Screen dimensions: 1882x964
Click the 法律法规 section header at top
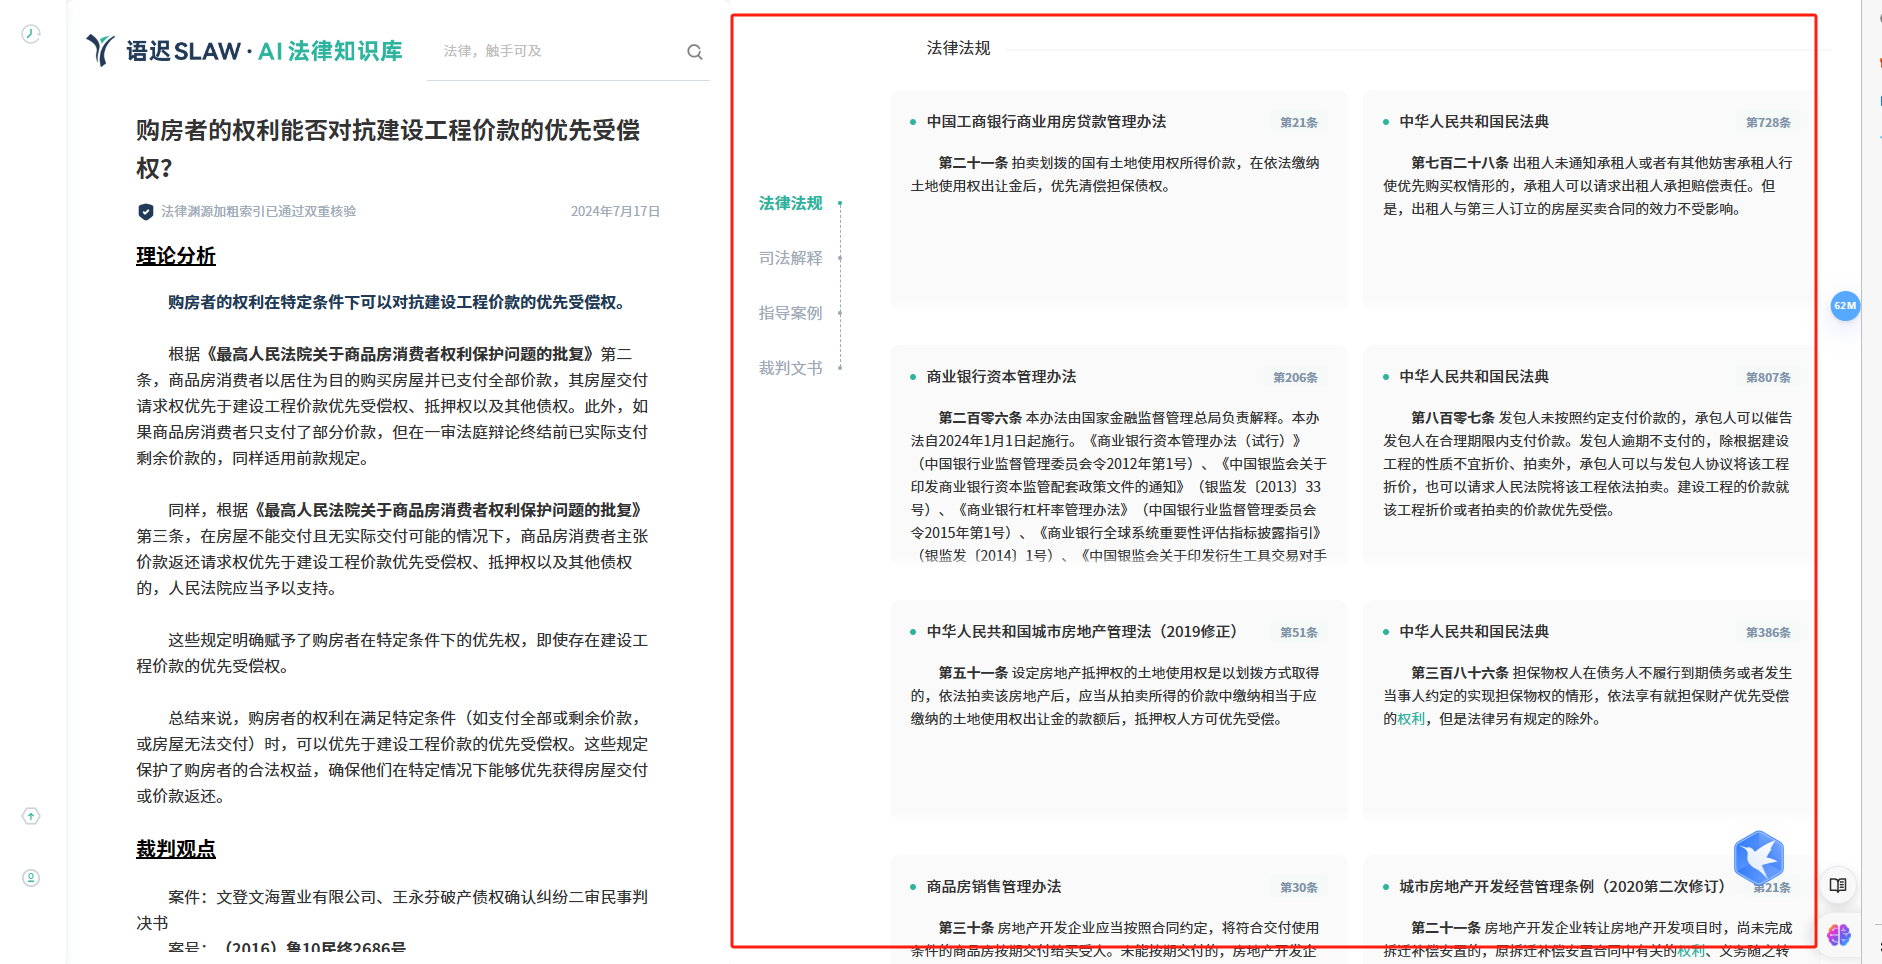tap(958, 48)
